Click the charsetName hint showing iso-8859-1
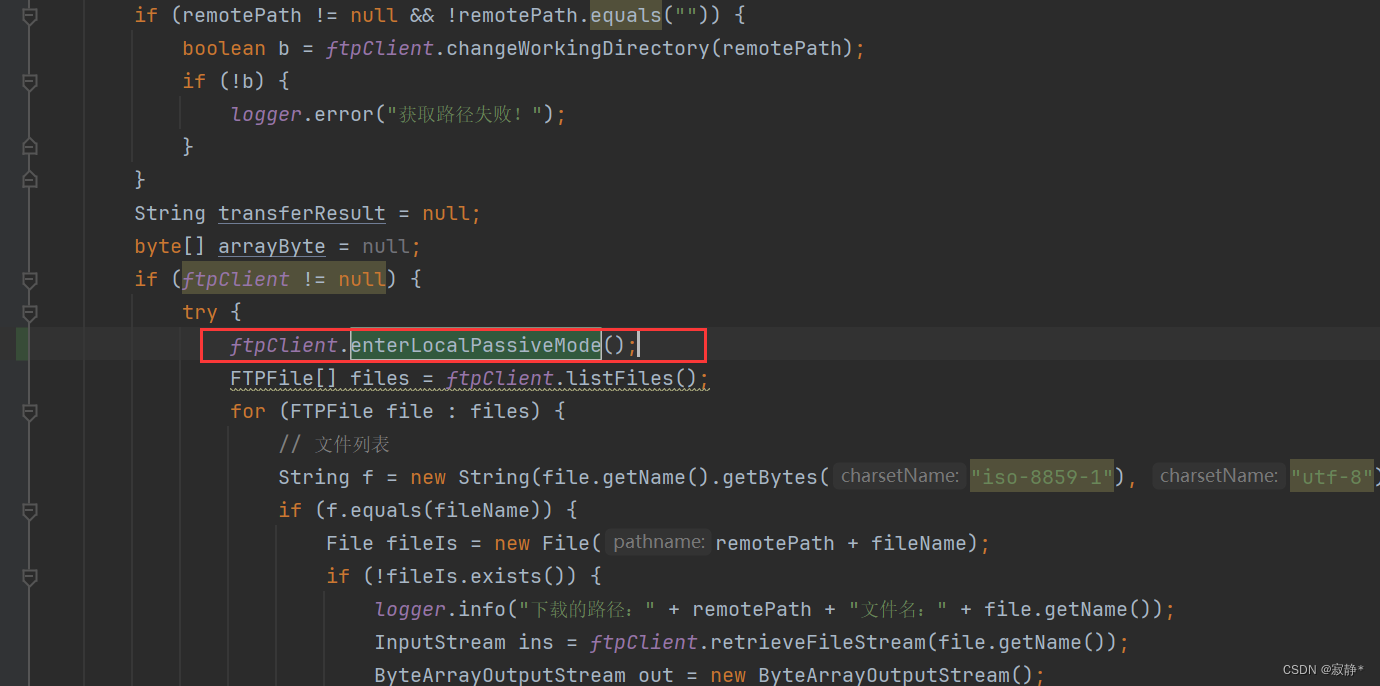Screen dimensions: 1380x686 coord(1041,476)
